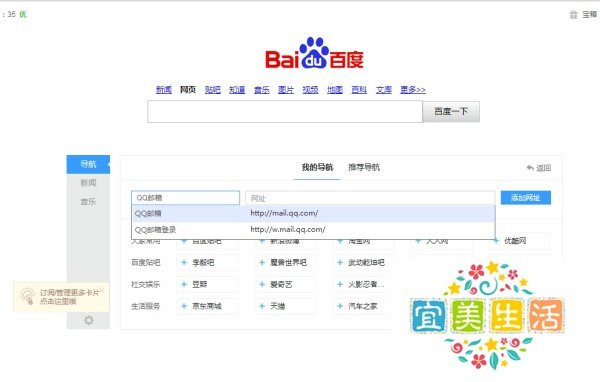Open 贴吧 link
Screen dimensions: 600x382
(x=212, y=90)
